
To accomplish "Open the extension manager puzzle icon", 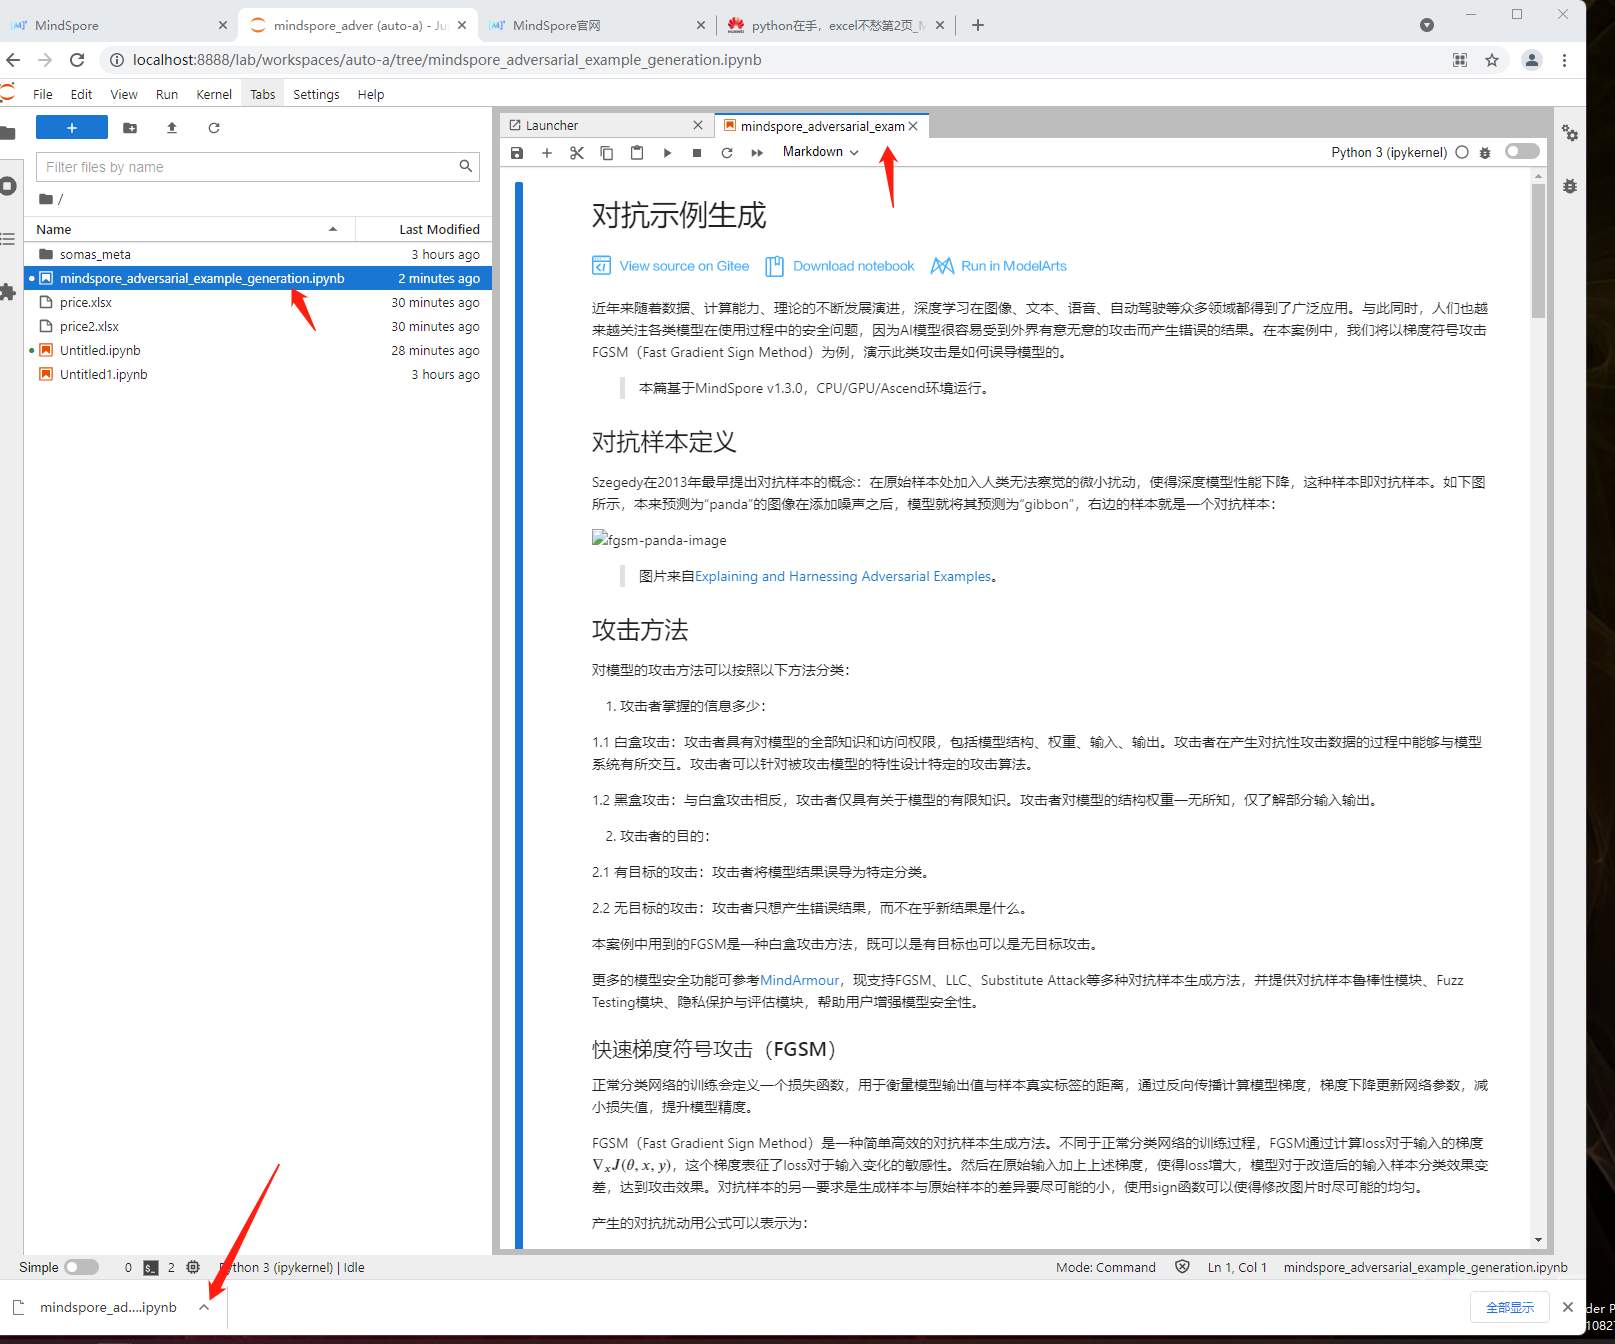I will tap(8, 292).
